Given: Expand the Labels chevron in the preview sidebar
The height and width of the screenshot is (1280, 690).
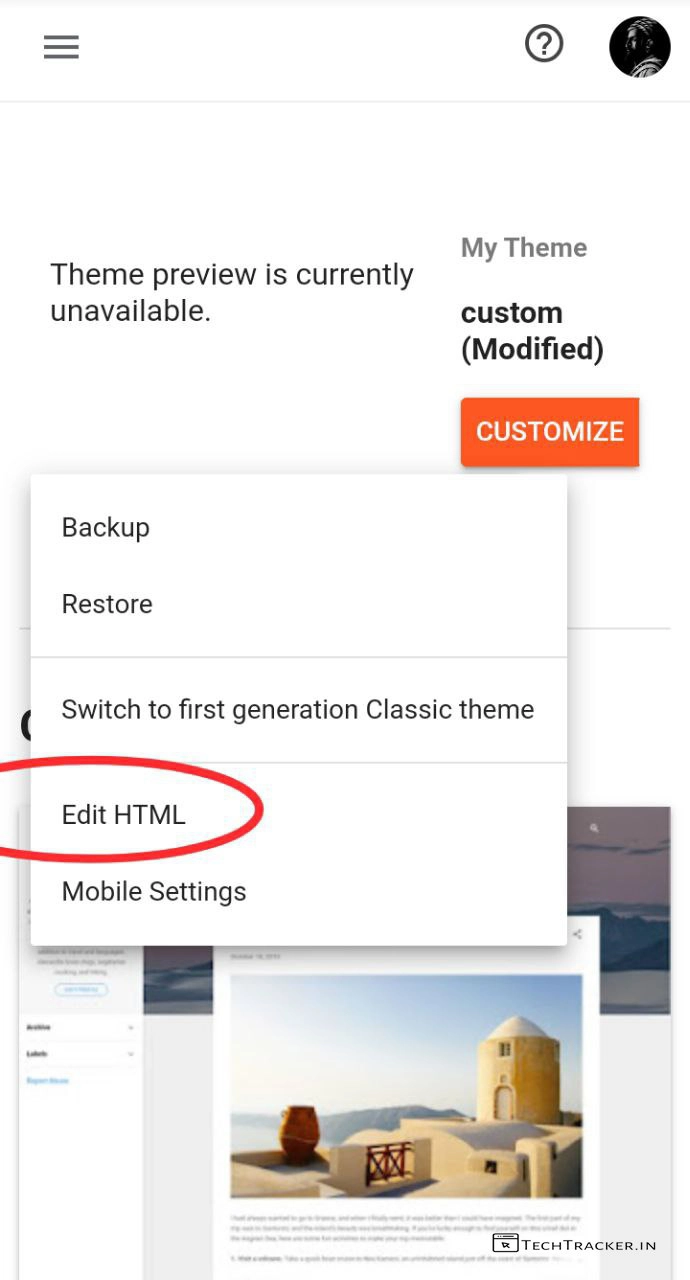Looking at the screenshot, I should tap(131, 1053).
